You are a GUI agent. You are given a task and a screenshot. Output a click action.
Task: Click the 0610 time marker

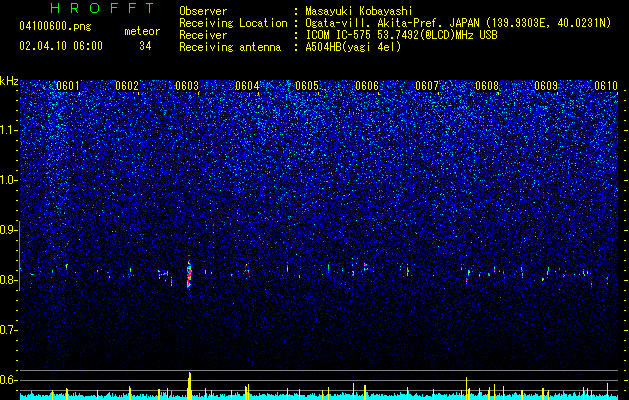tap(606, 86)
